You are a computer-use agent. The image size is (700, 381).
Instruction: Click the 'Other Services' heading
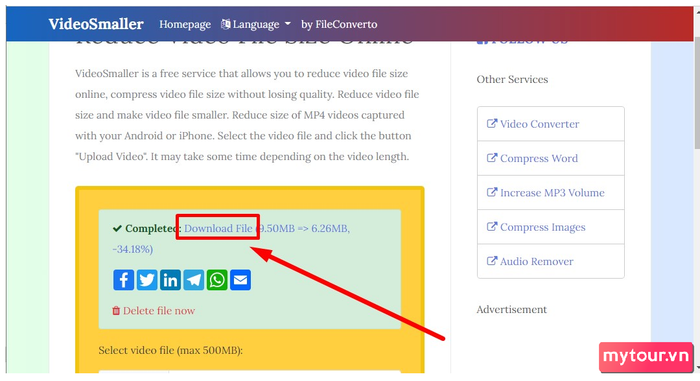point(512,80)
